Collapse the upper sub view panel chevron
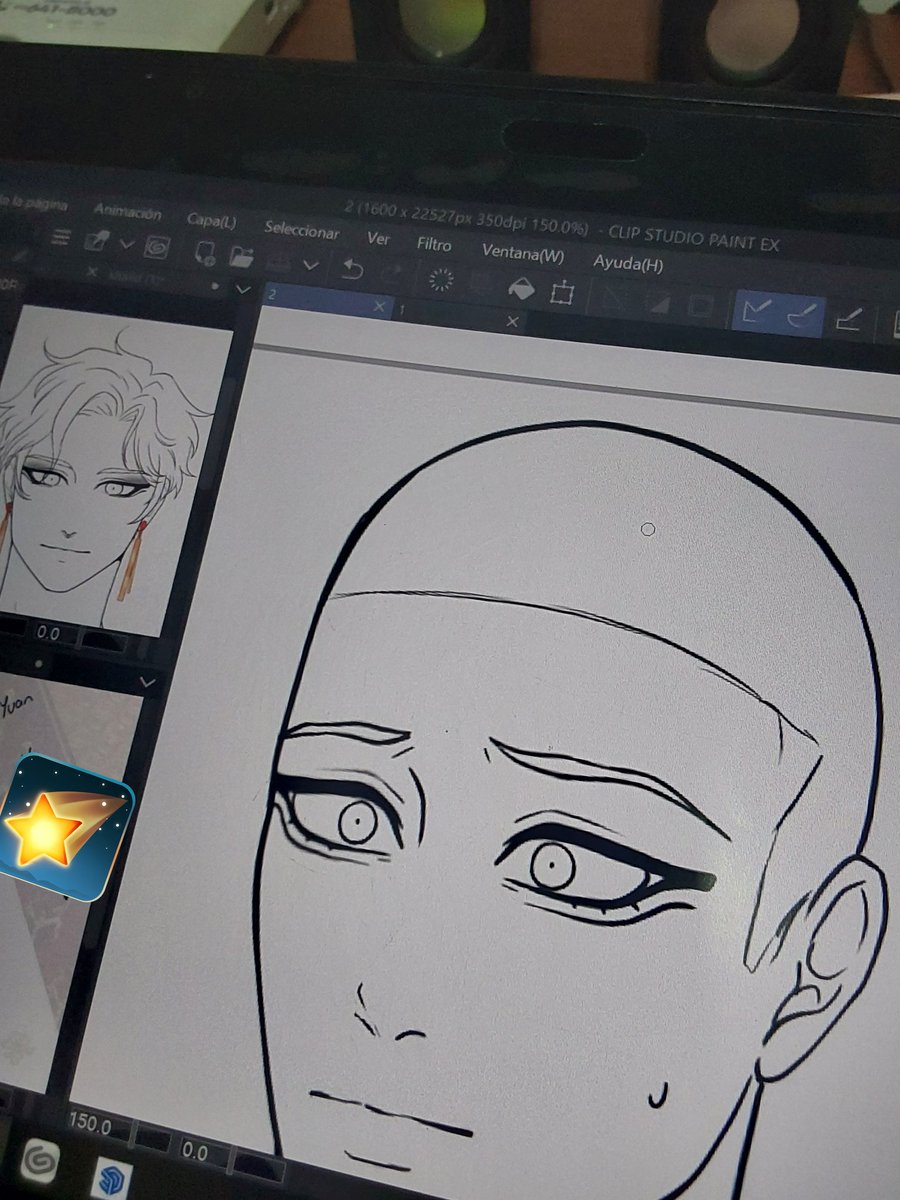Screen dimensions: 900x1200 242,288
